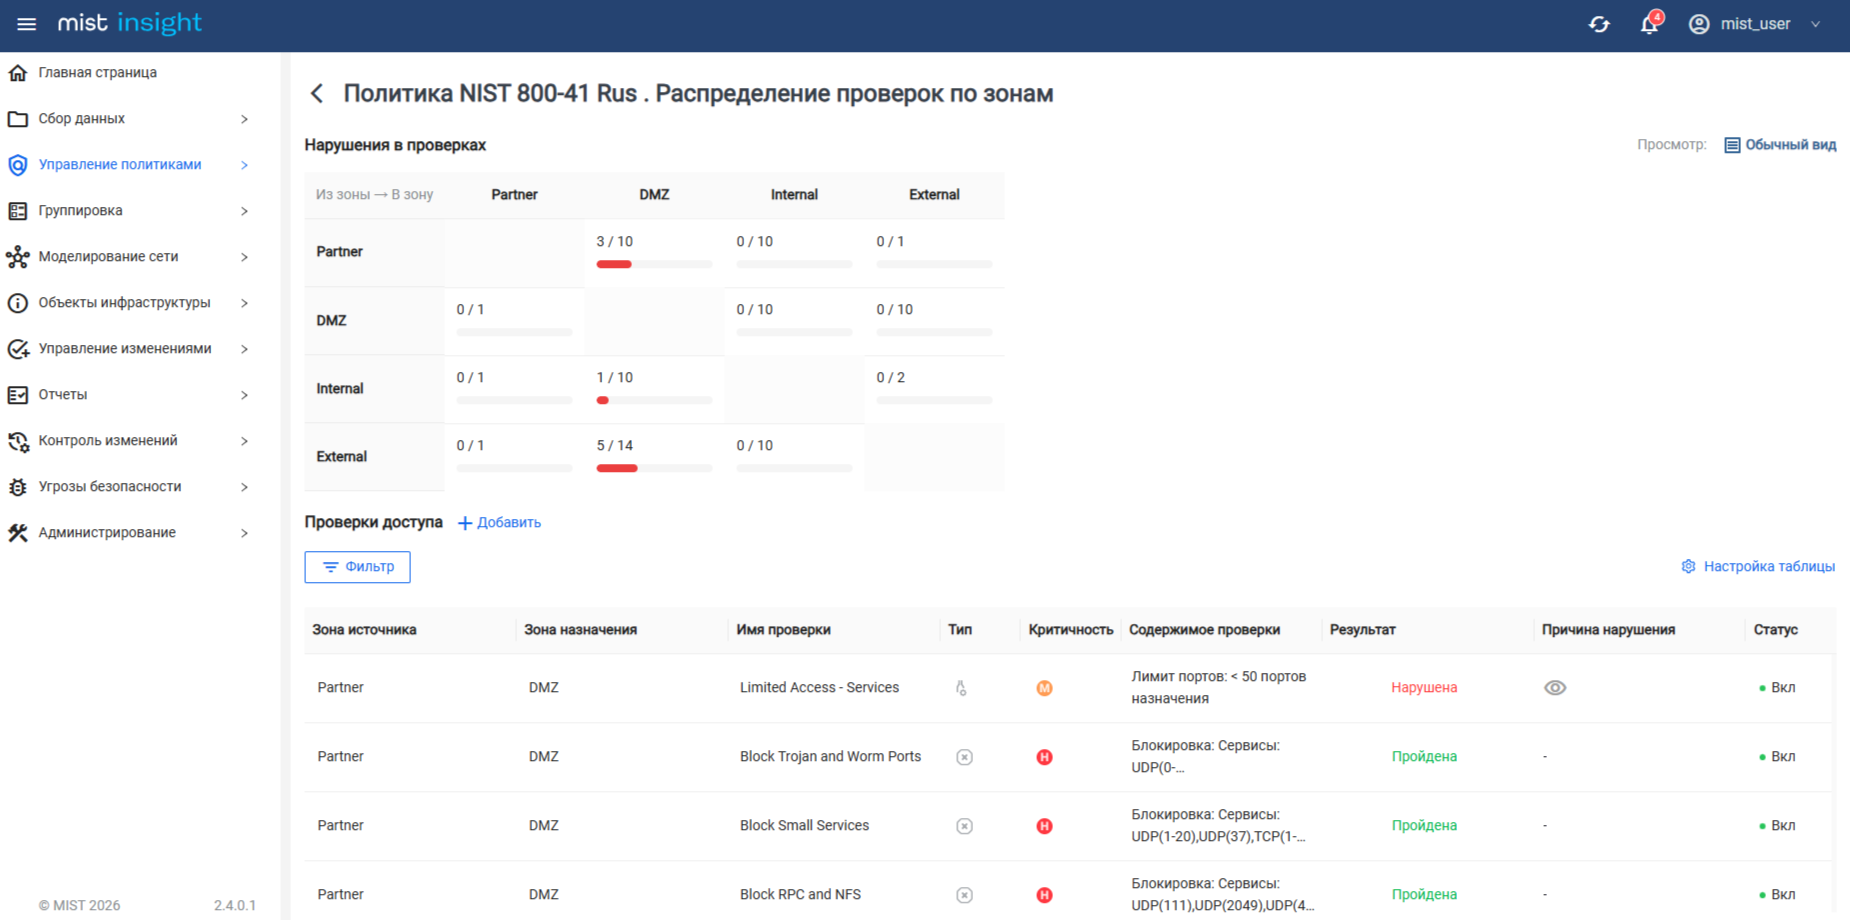Image resolution: width=1850 pixels, height=920 pixels.
Task: Toggle Вкл status for Limited Access - Services
Action: (x=1777, y=688)
